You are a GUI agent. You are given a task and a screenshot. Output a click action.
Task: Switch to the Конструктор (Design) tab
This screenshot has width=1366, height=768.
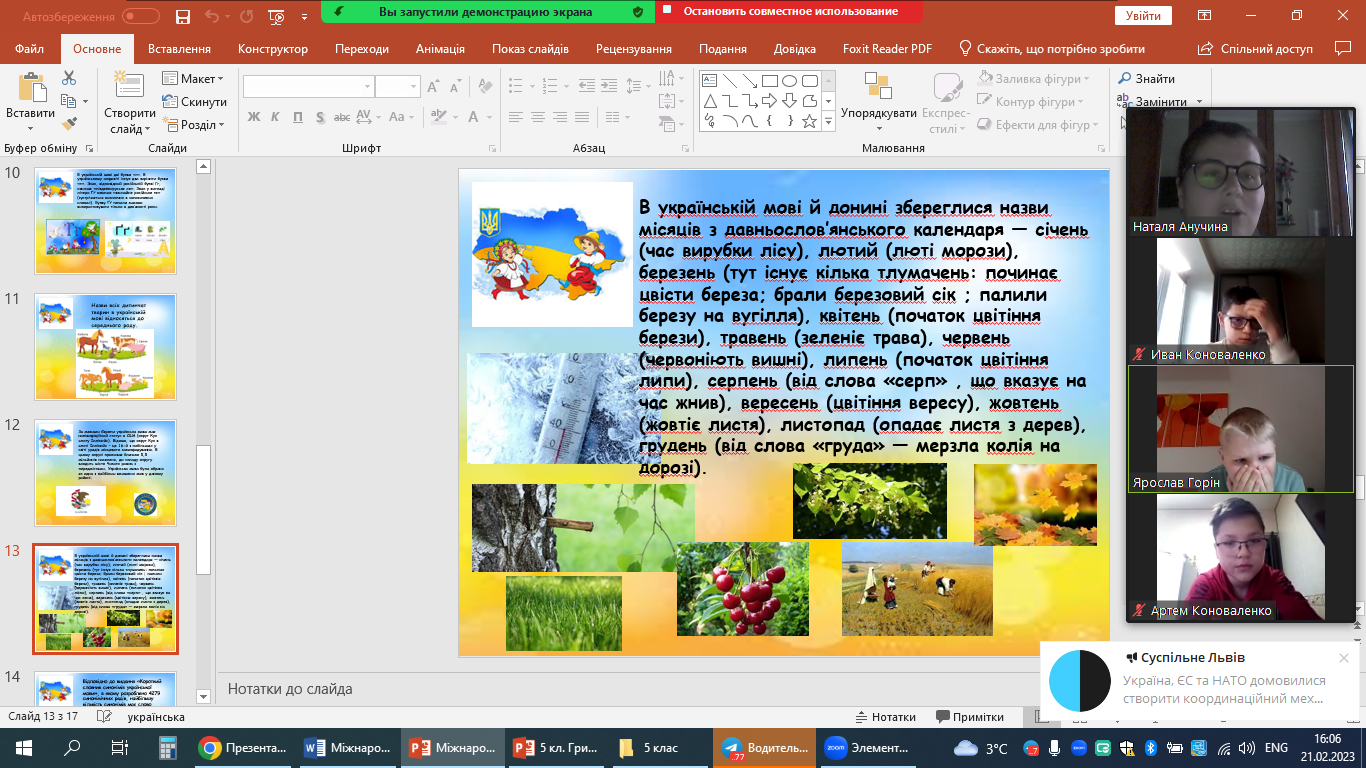pyautogui.click(x=272, y=49)
